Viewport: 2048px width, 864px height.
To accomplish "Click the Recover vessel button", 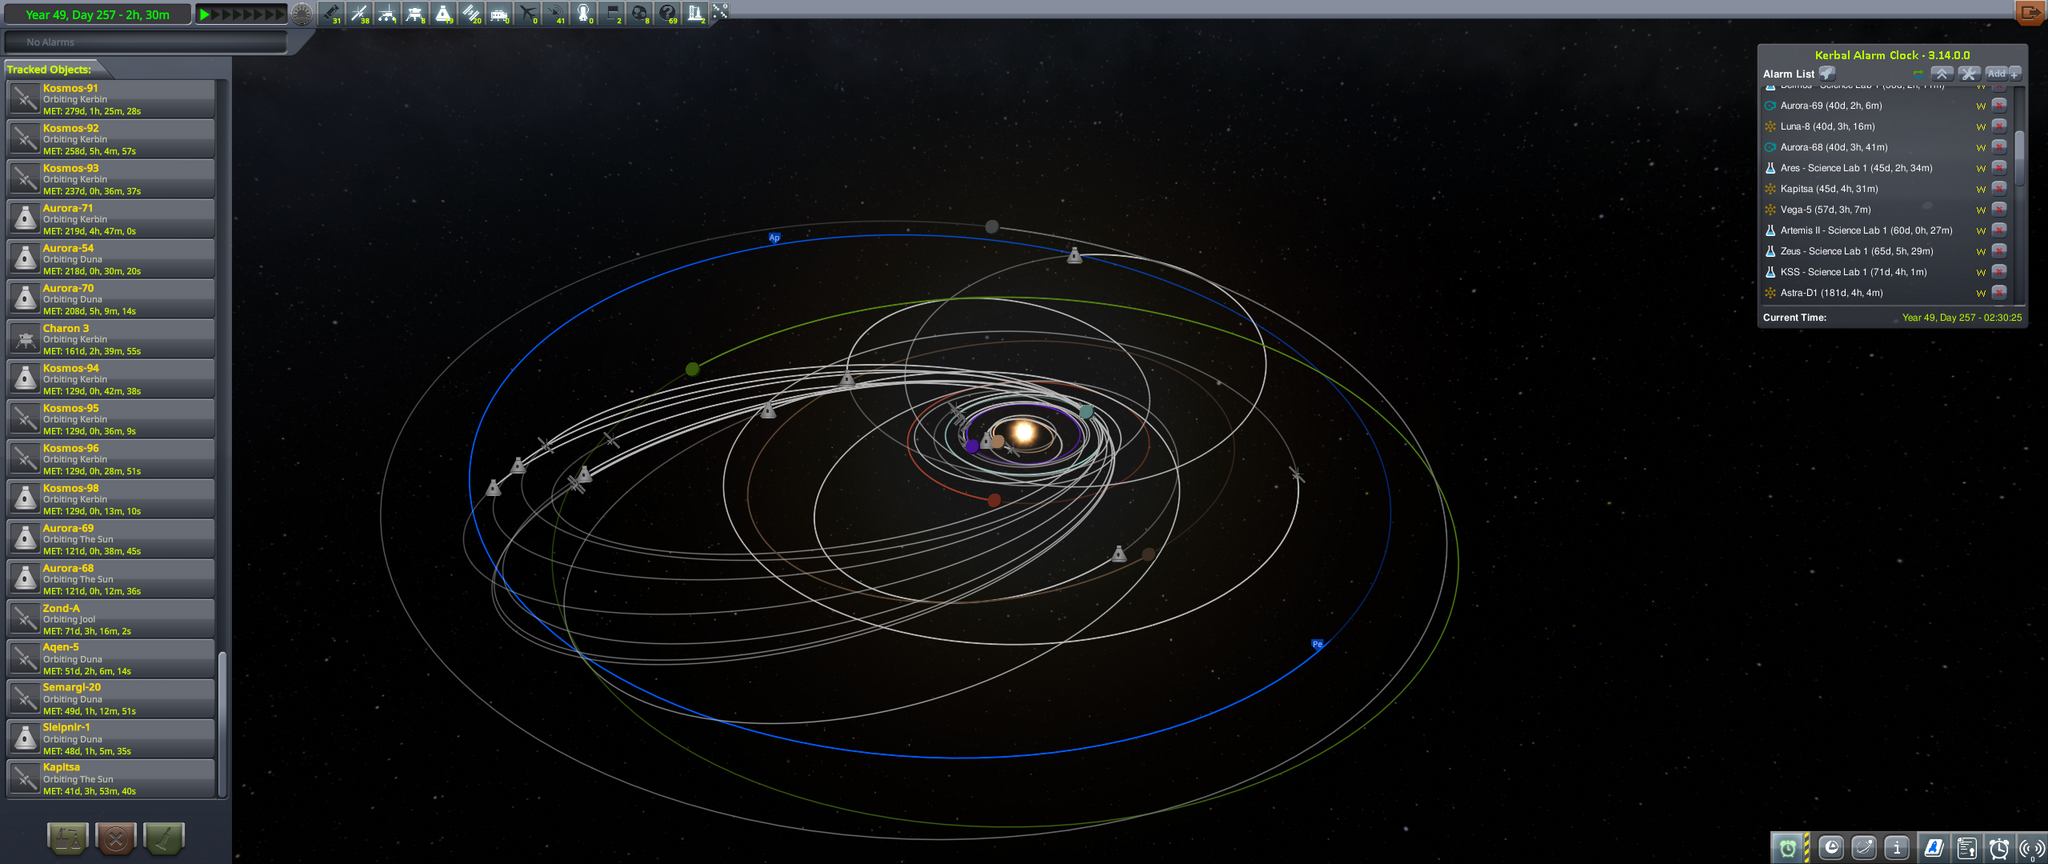I will pos(68,838).
